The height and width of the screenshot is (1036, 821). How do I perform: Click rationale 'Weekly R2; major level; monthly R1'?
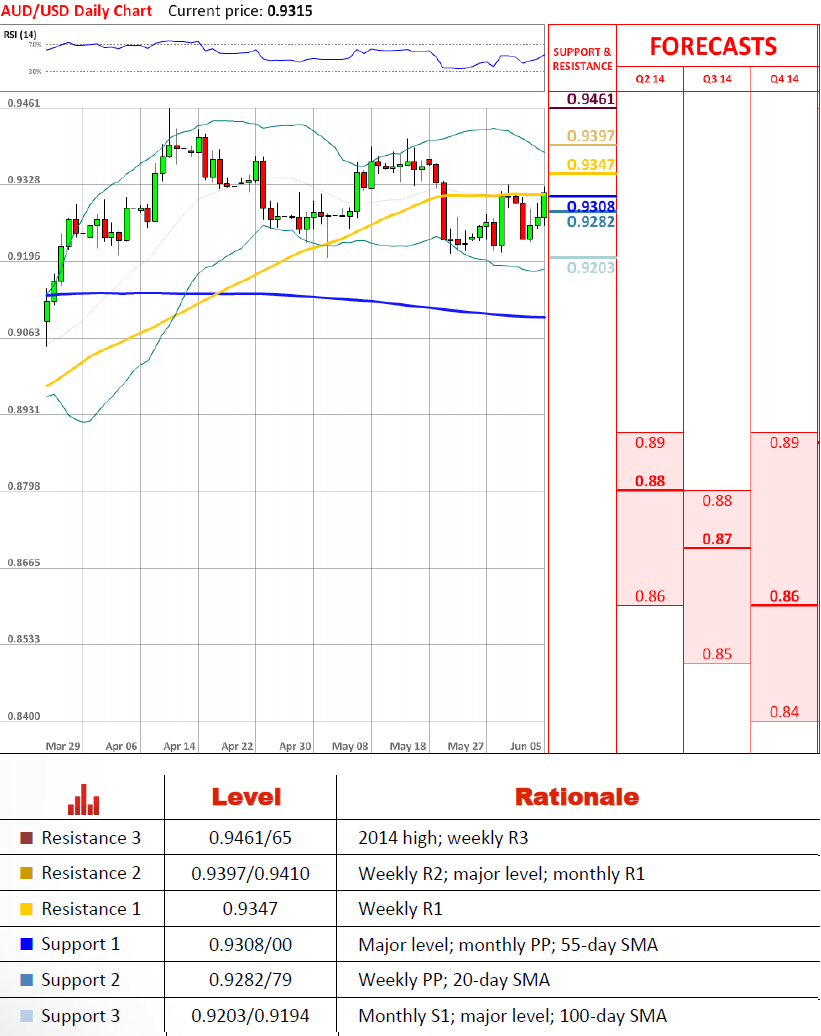501,873
